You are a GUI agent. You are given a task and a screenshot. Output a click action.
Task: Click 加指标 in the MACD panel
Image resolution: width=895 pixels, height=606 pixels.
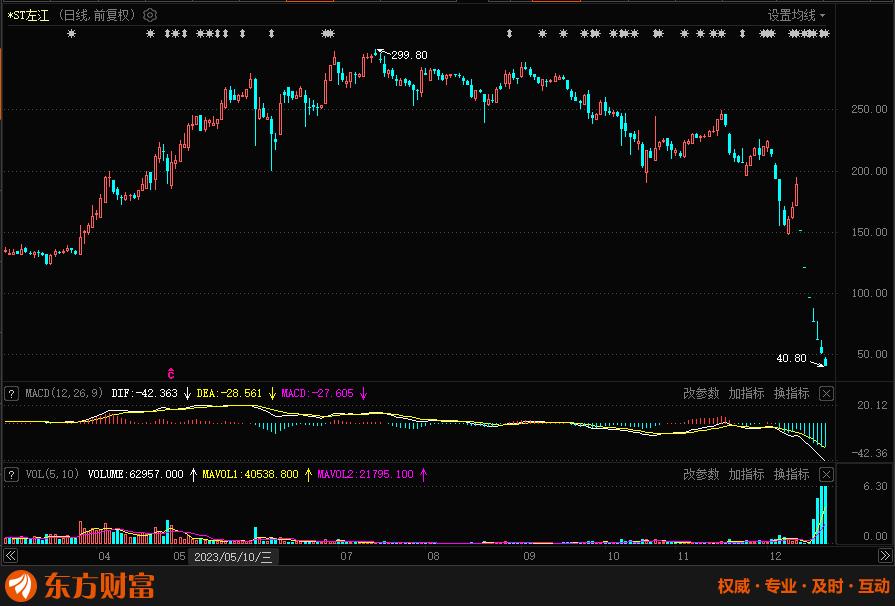[x=746, y=394]
